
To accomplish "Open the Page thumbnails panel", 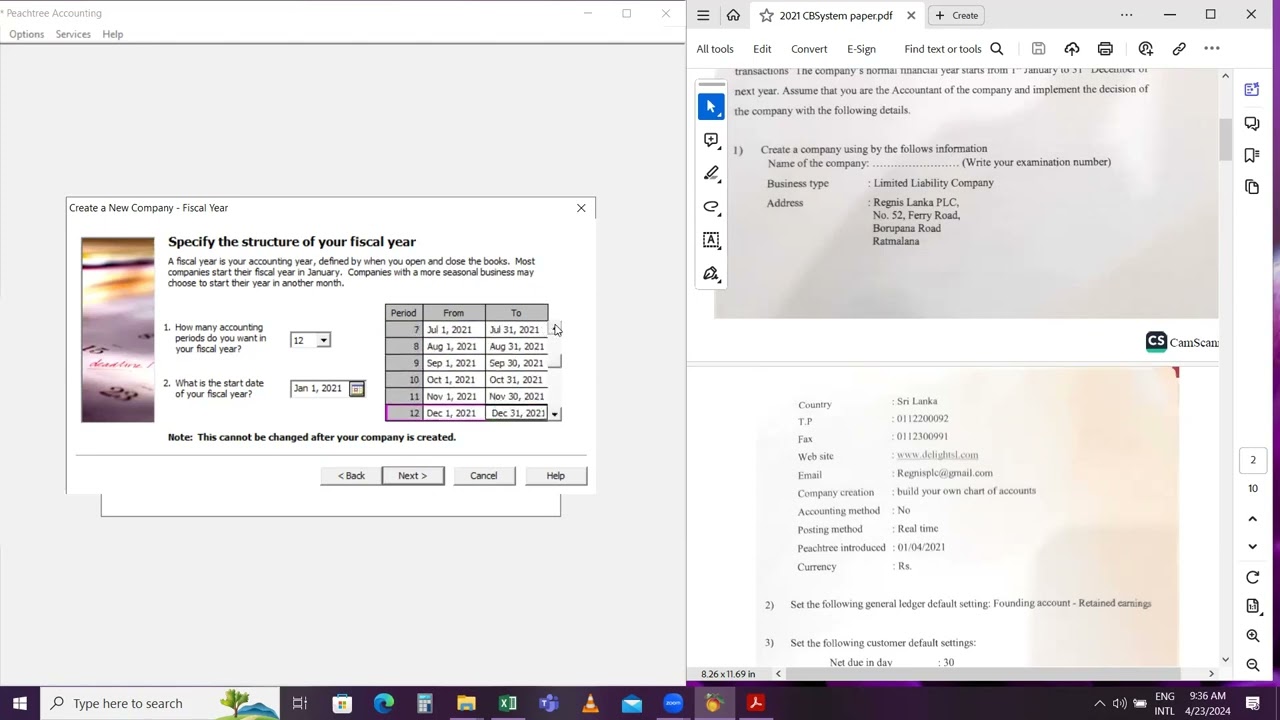I will pyautogui.click(x=1252, y=187).
